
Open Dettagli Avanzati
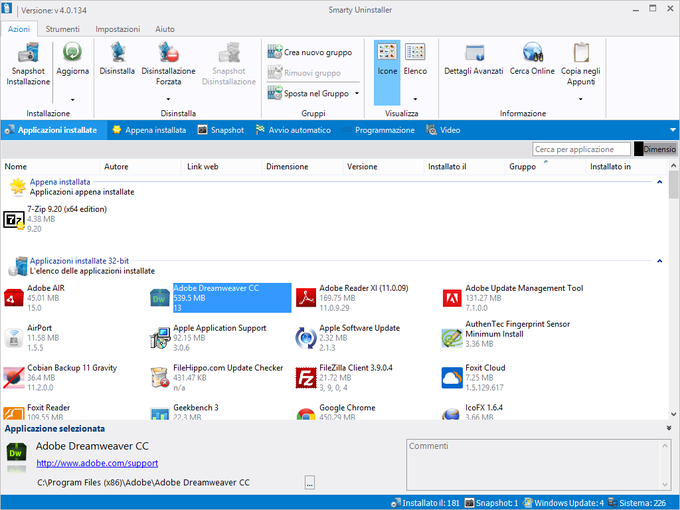[474, 60]
